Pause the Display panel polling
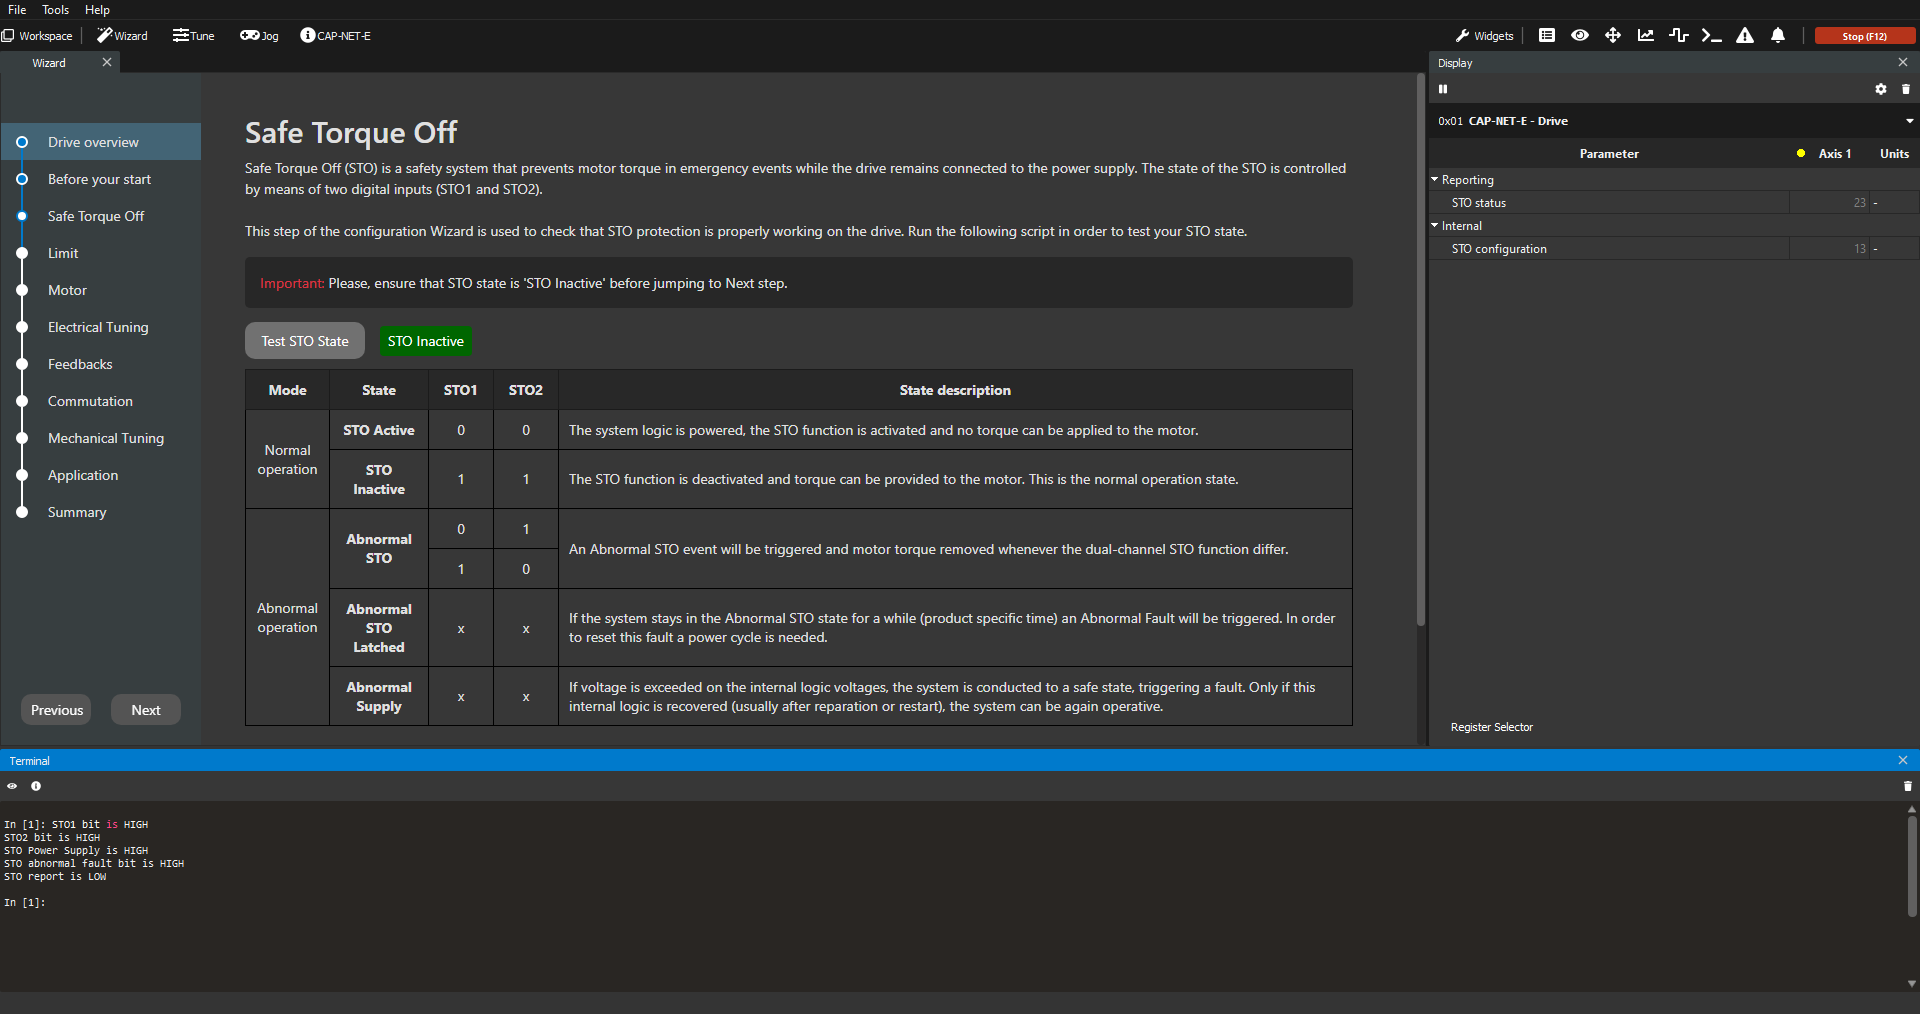The height and width of the screenshot is (1014, 1920). 1443,89
